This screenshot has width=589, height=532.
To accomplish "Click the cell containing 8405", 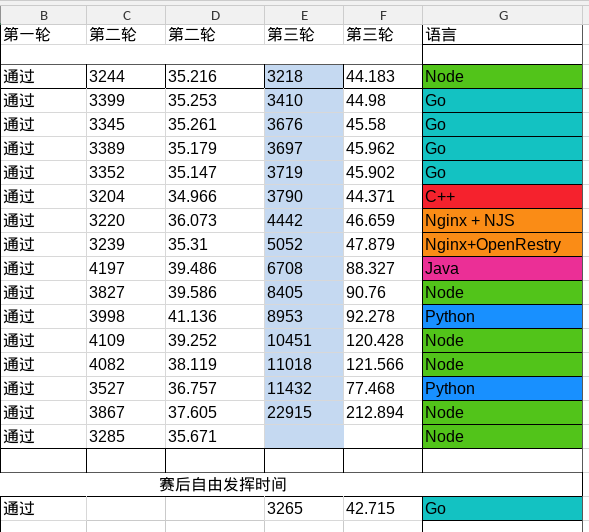I will [x=304, y=293].
